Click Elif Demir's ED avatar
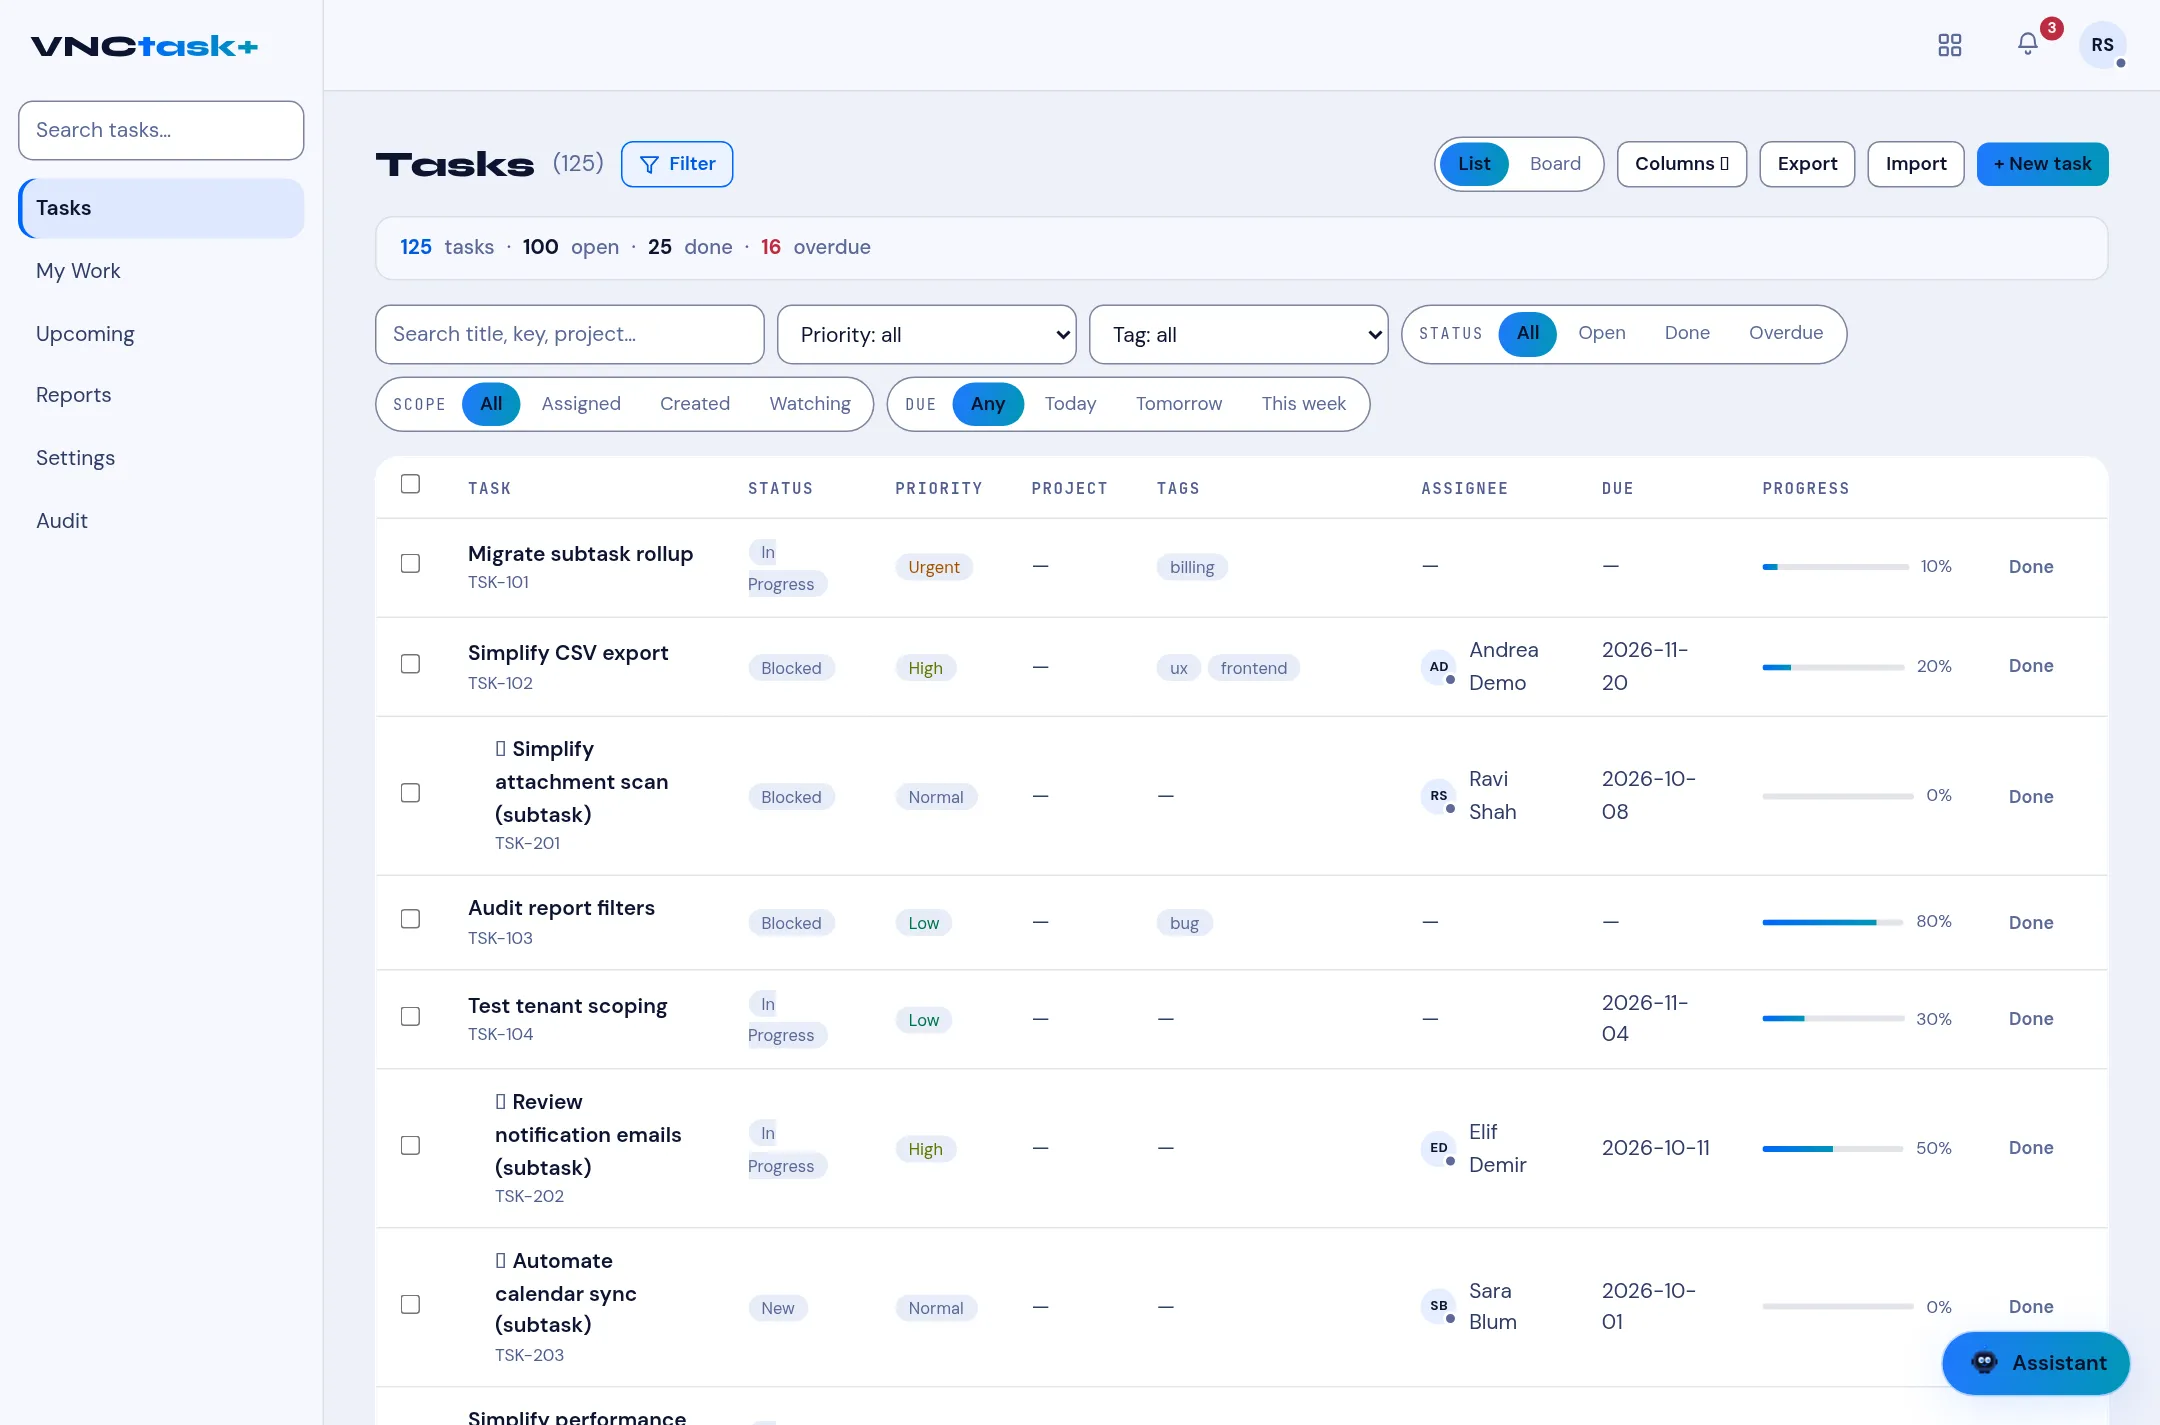The image size is (2160, 1425). pyautogui.click(x=1438, y=1148)
